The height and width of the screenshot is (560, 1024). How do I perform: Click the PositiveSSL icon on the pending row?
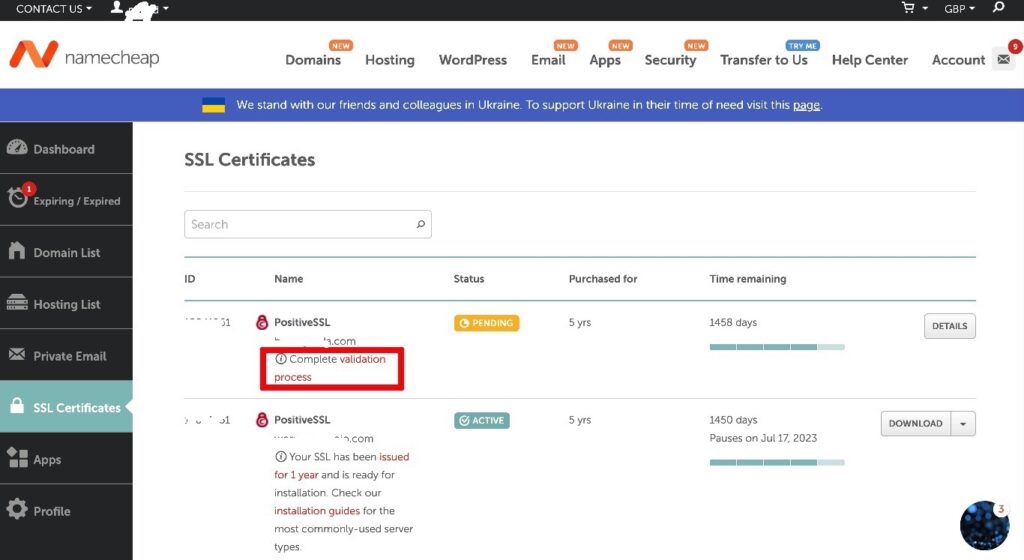point(262,322)
